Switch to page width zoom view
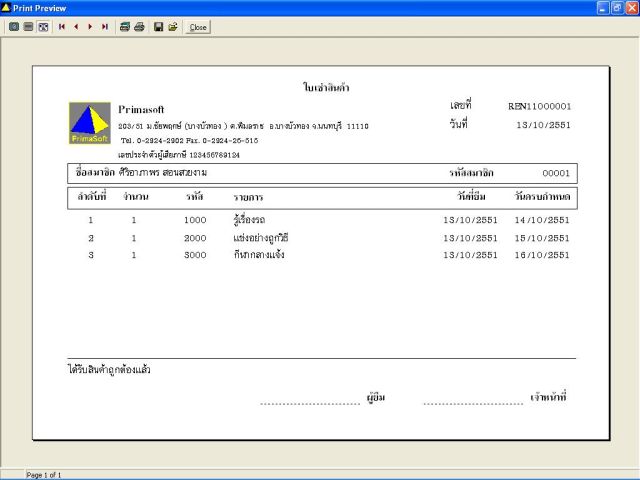The width and height of the screenshot is (640, 480). point(28,27)
